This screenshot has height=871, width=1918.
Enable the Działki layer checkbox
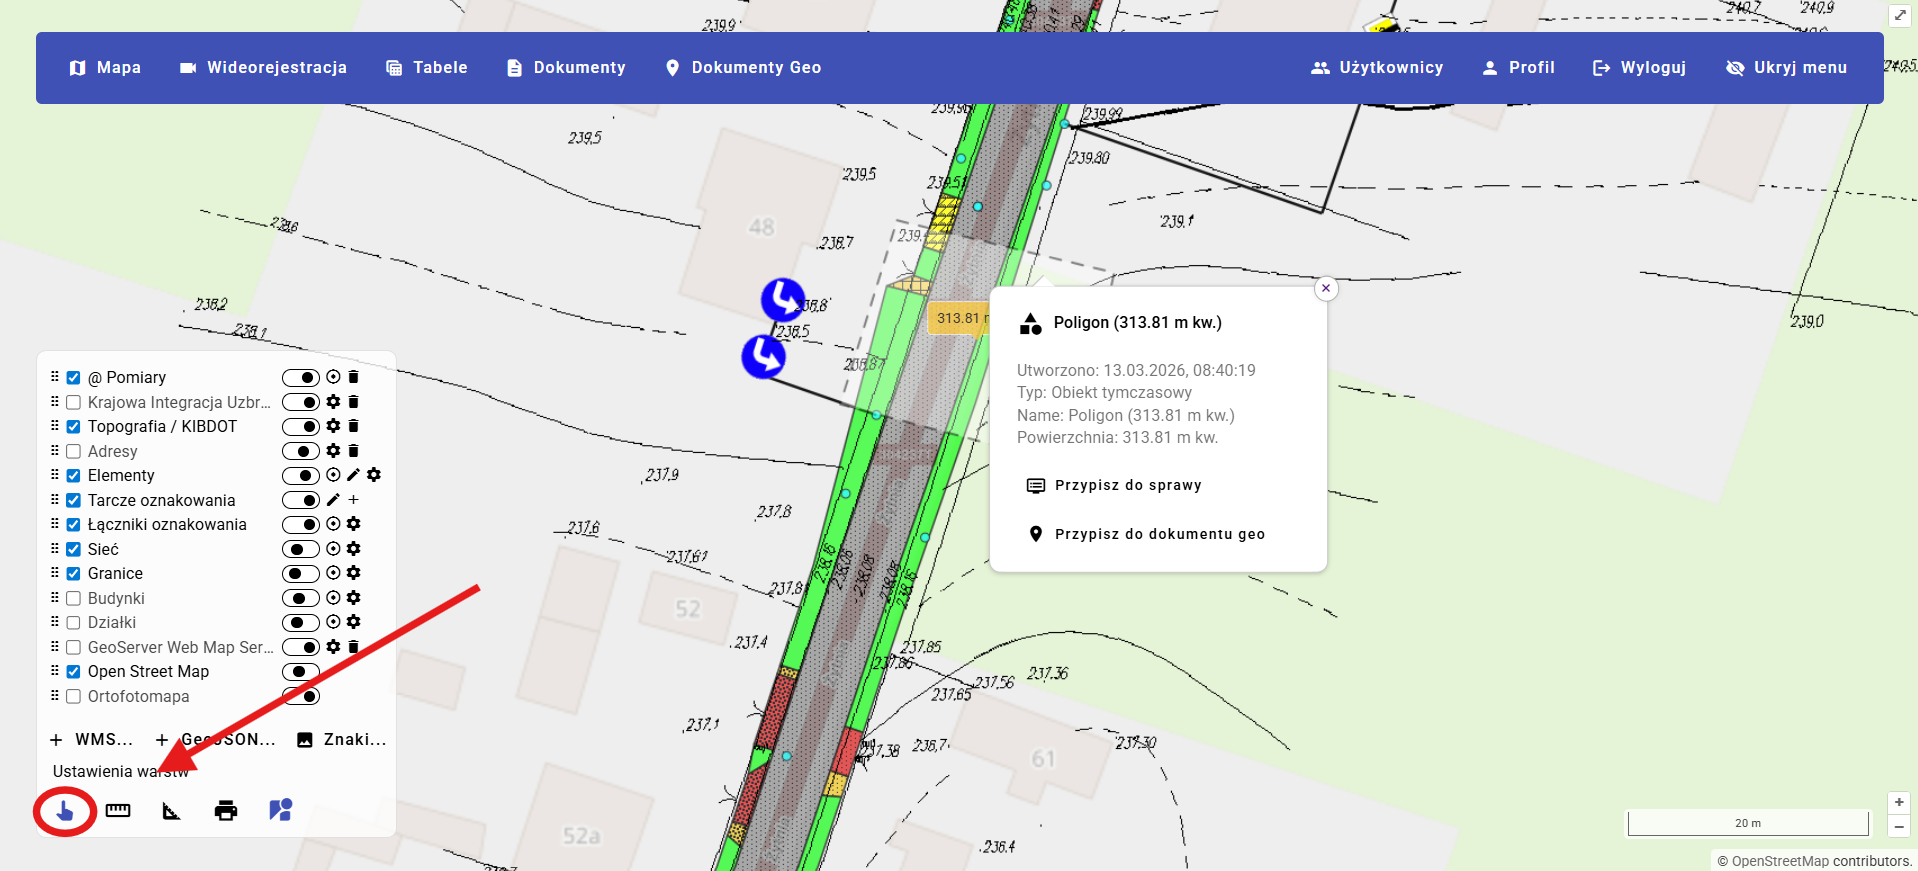[x=73, y=623]
